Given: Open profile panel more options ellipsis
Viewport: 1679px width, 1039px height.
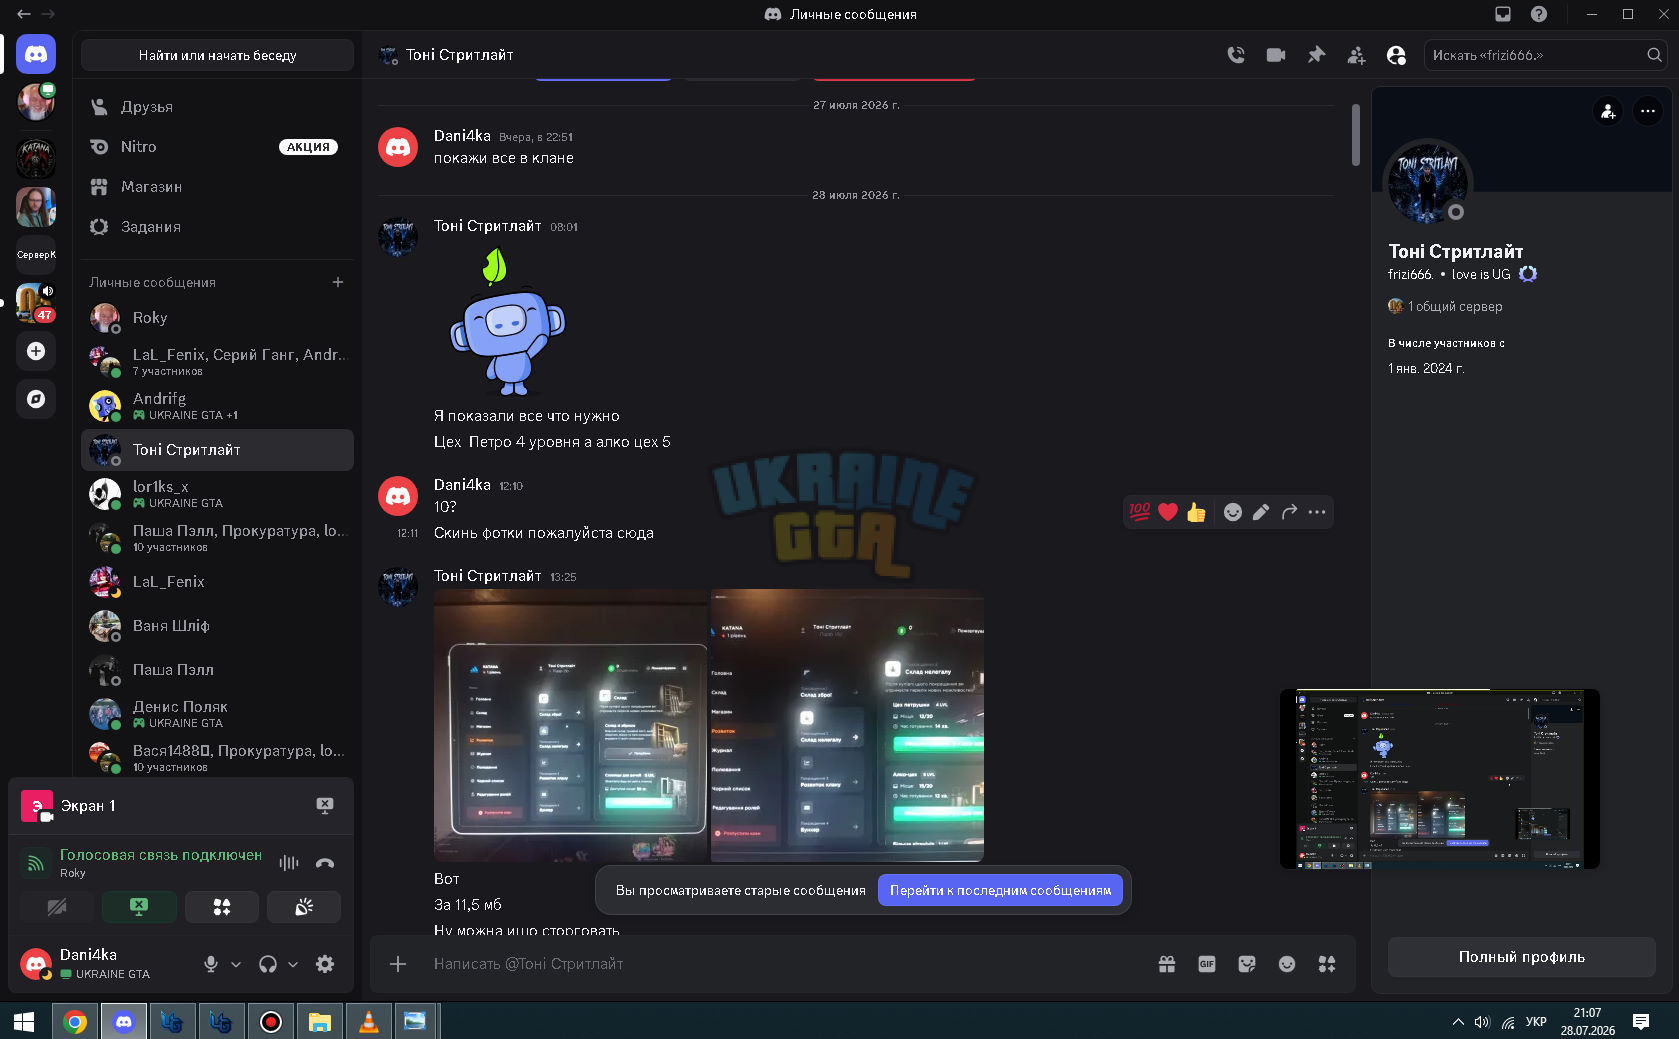Looking at the screenshot, I should (x=1647, y=111).
